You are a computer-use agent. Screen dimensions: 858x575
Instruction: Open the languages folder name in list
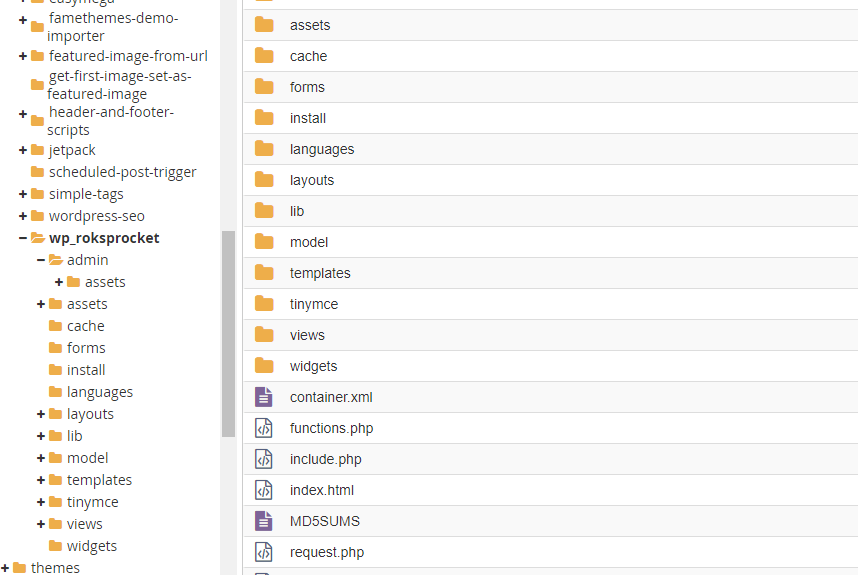pyautogui.click(x=322, y=149)
